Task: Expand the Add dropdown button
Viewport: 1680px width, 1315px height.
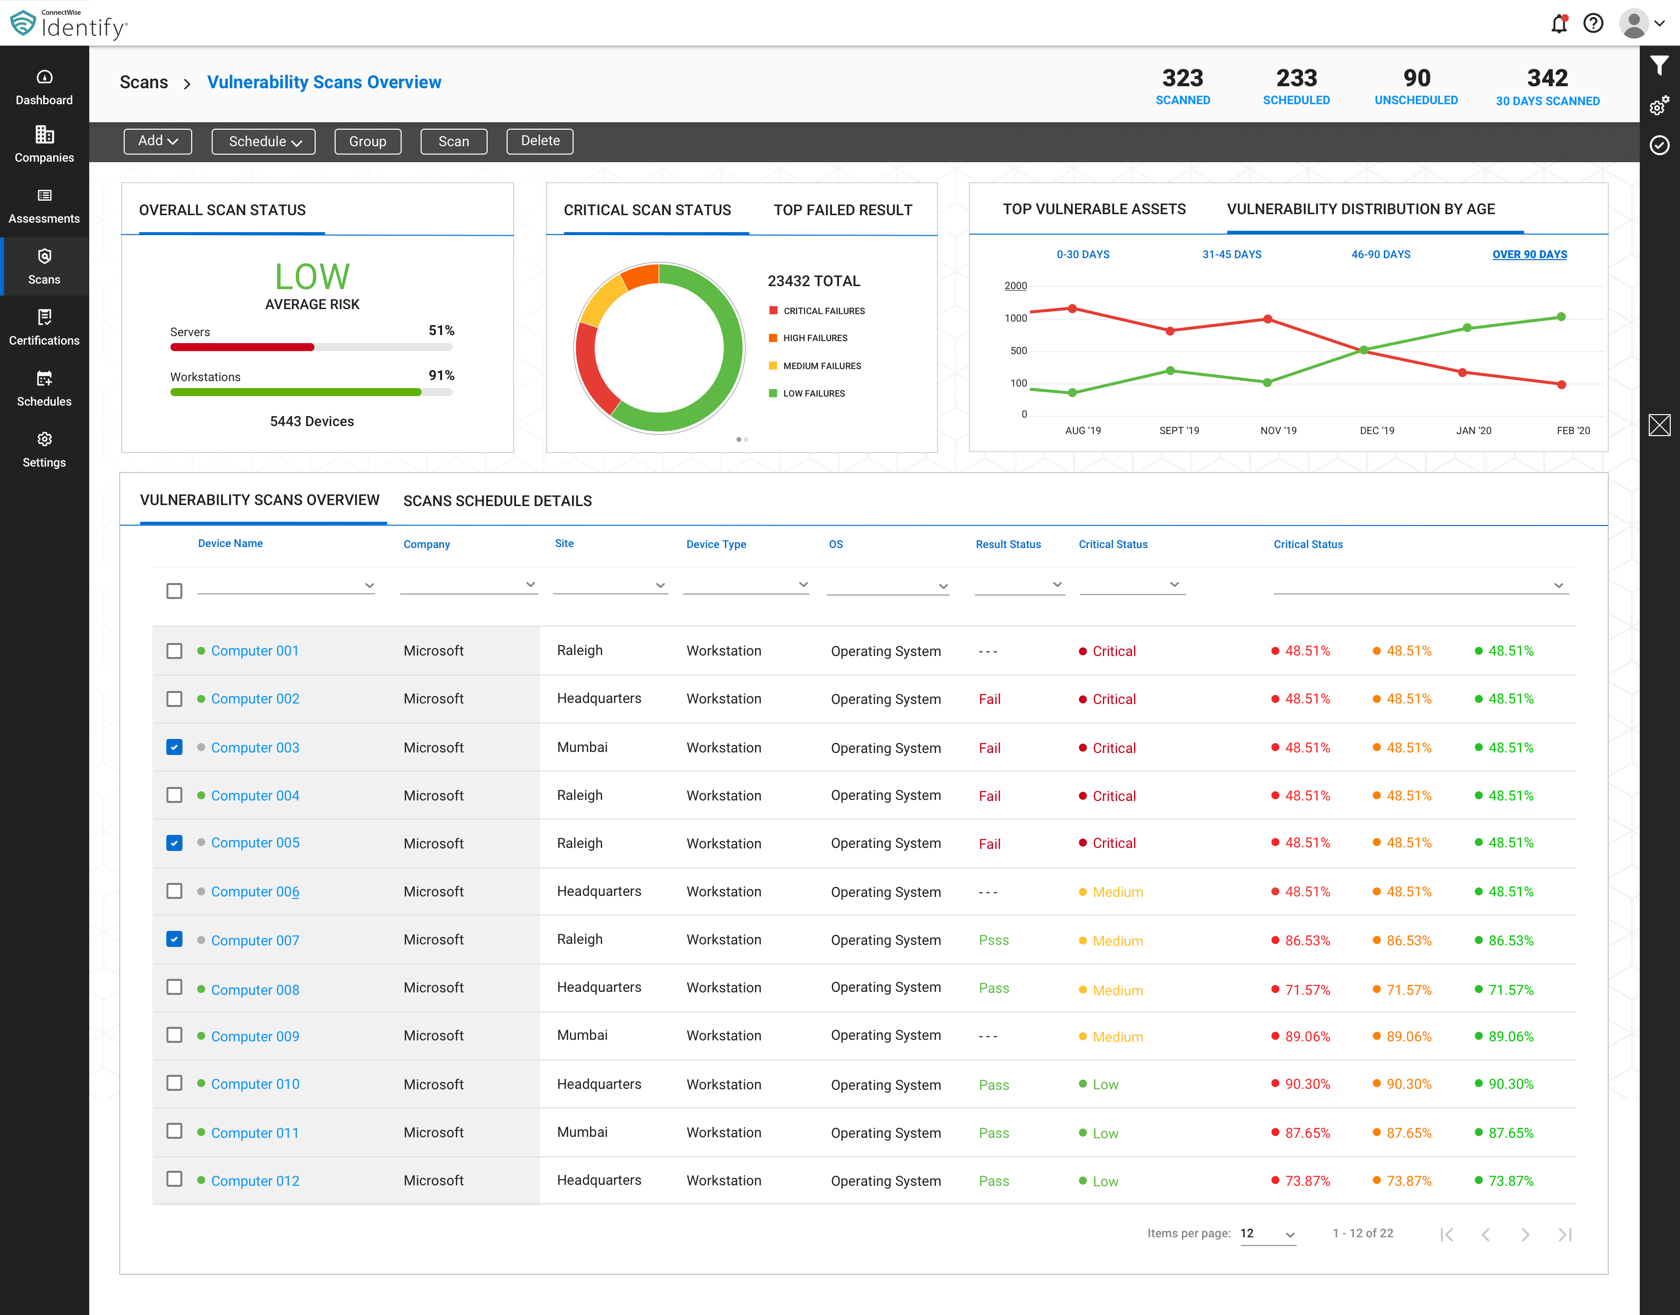Action: [158, 141]
